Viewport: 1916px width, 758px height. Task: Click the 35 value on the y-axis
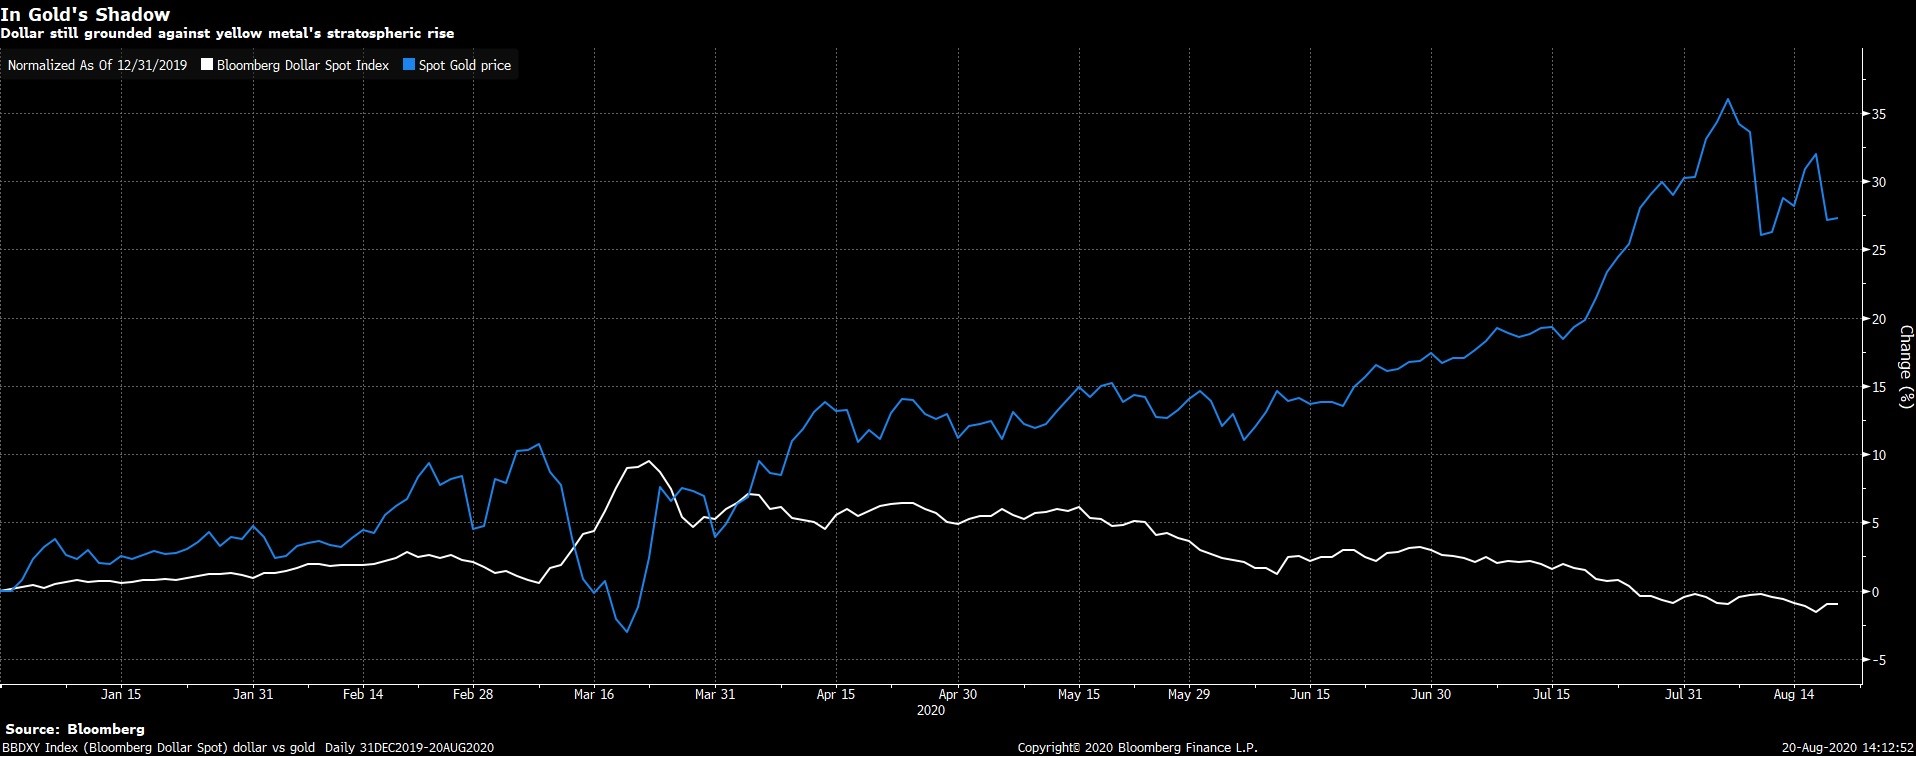coord(1879,114)
